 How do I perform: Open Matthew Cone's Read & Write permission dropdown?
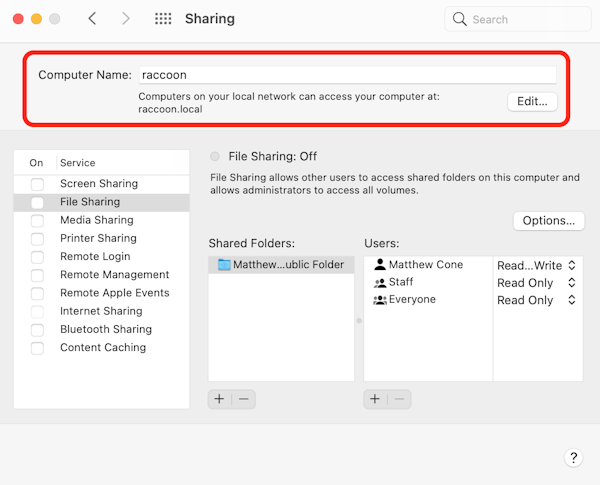[x=537, y=265]
